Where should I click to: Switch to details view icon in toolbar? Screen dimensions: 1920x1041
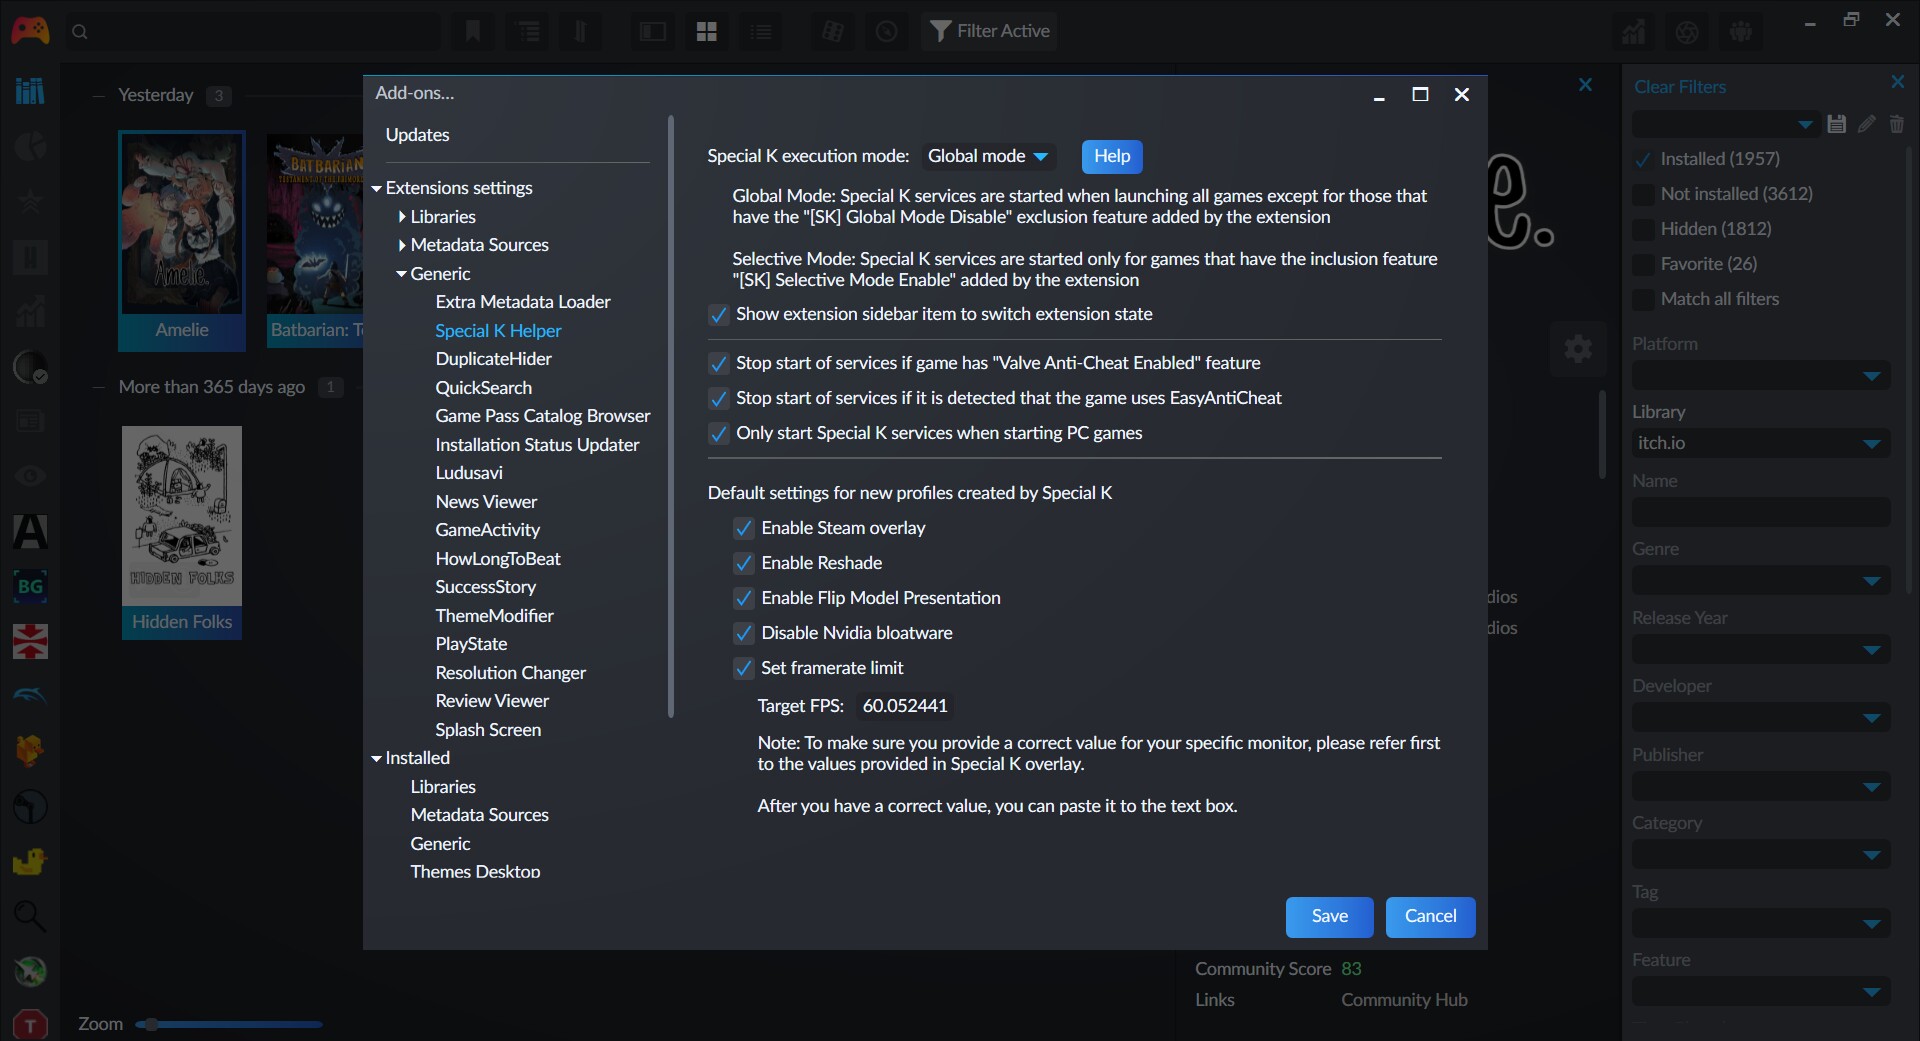(x=653, y=31)
